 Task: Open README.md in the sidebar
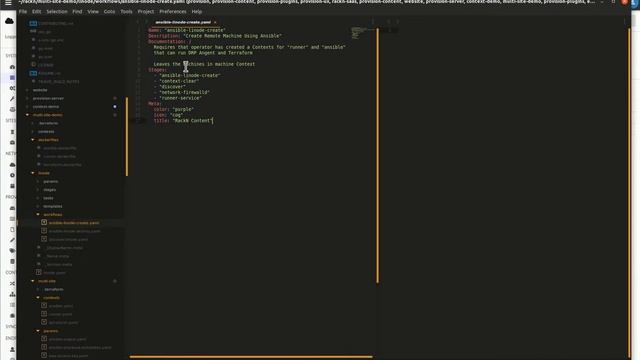(49, 73)
